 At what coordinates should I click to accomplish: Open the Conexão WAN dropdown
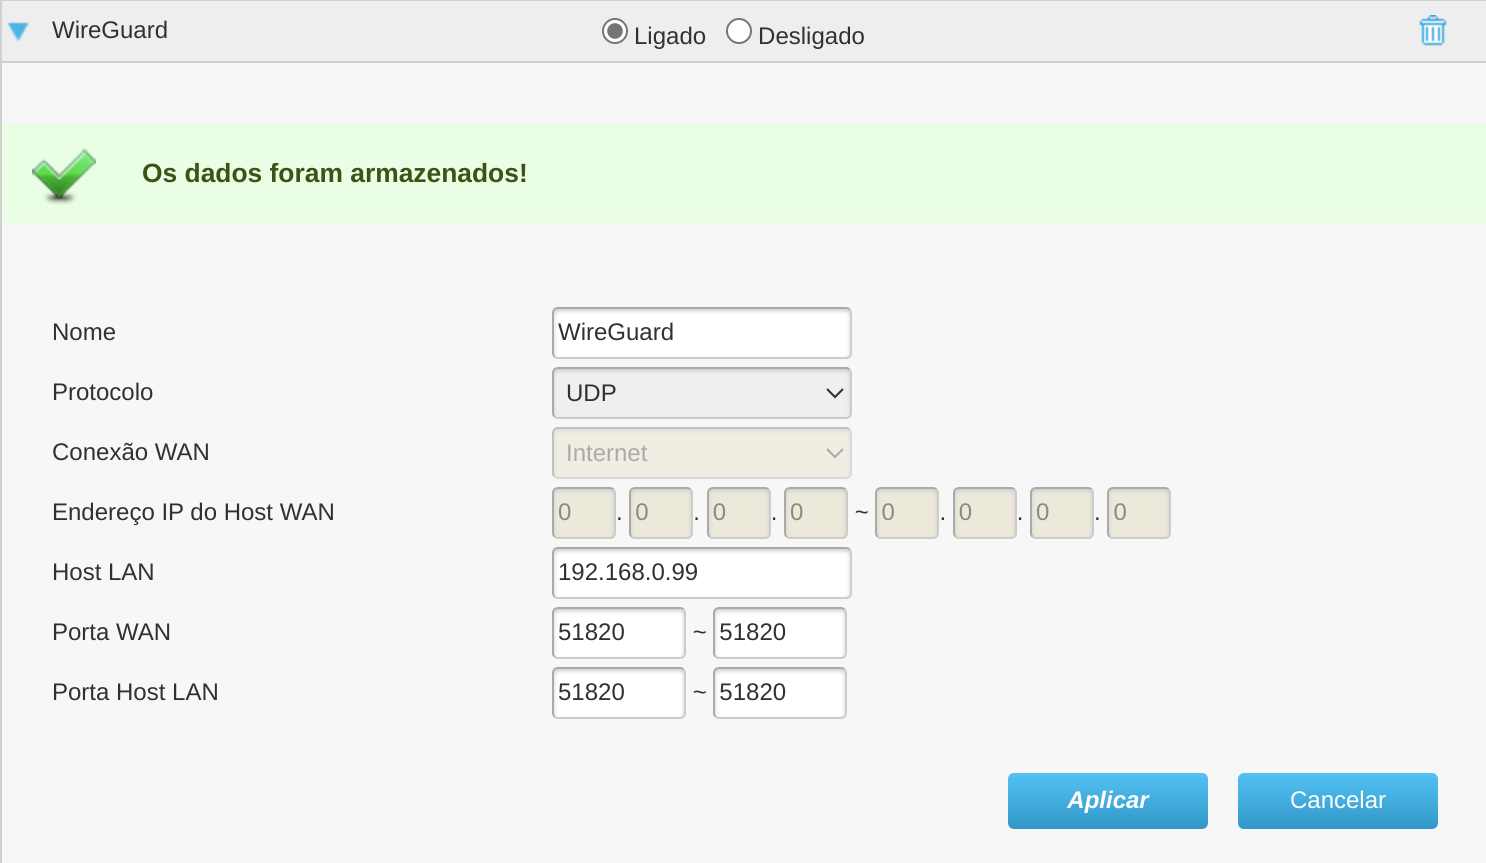700,453
